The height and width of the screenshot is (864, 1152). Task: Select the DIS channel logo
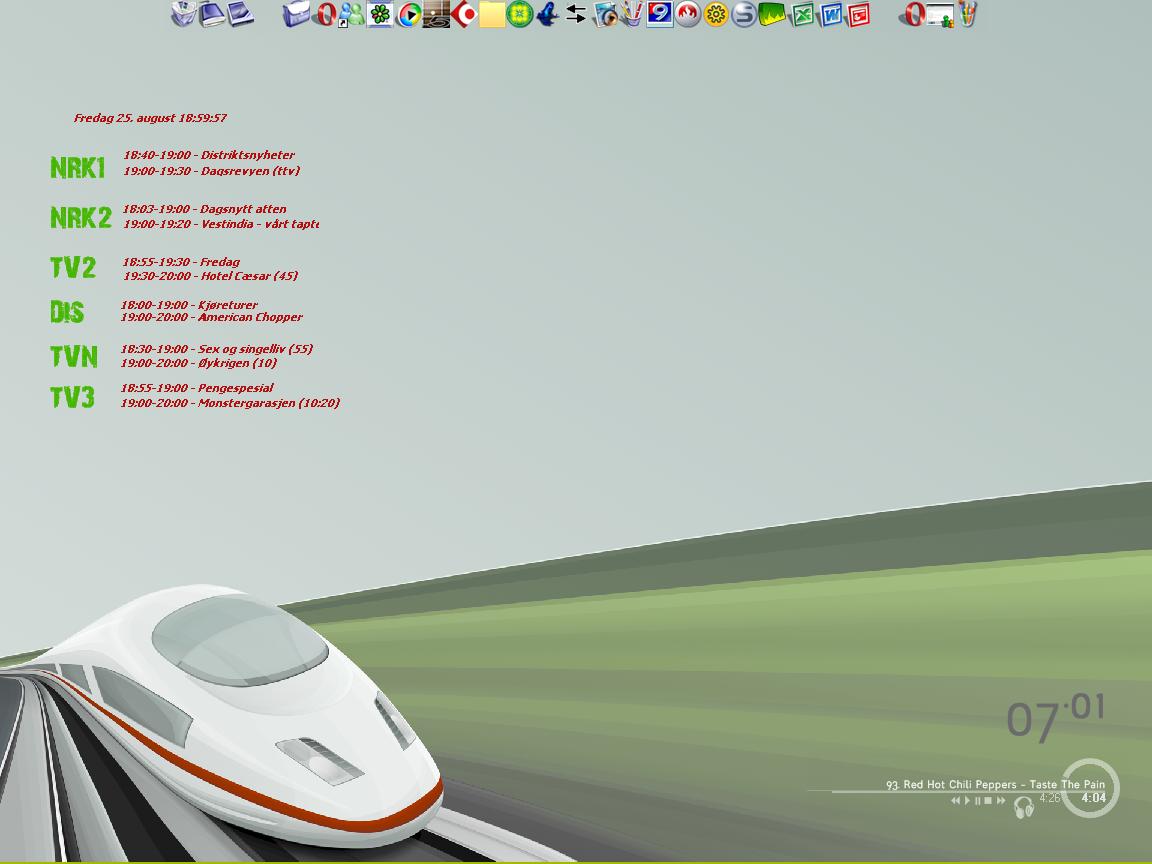point(67,312)
